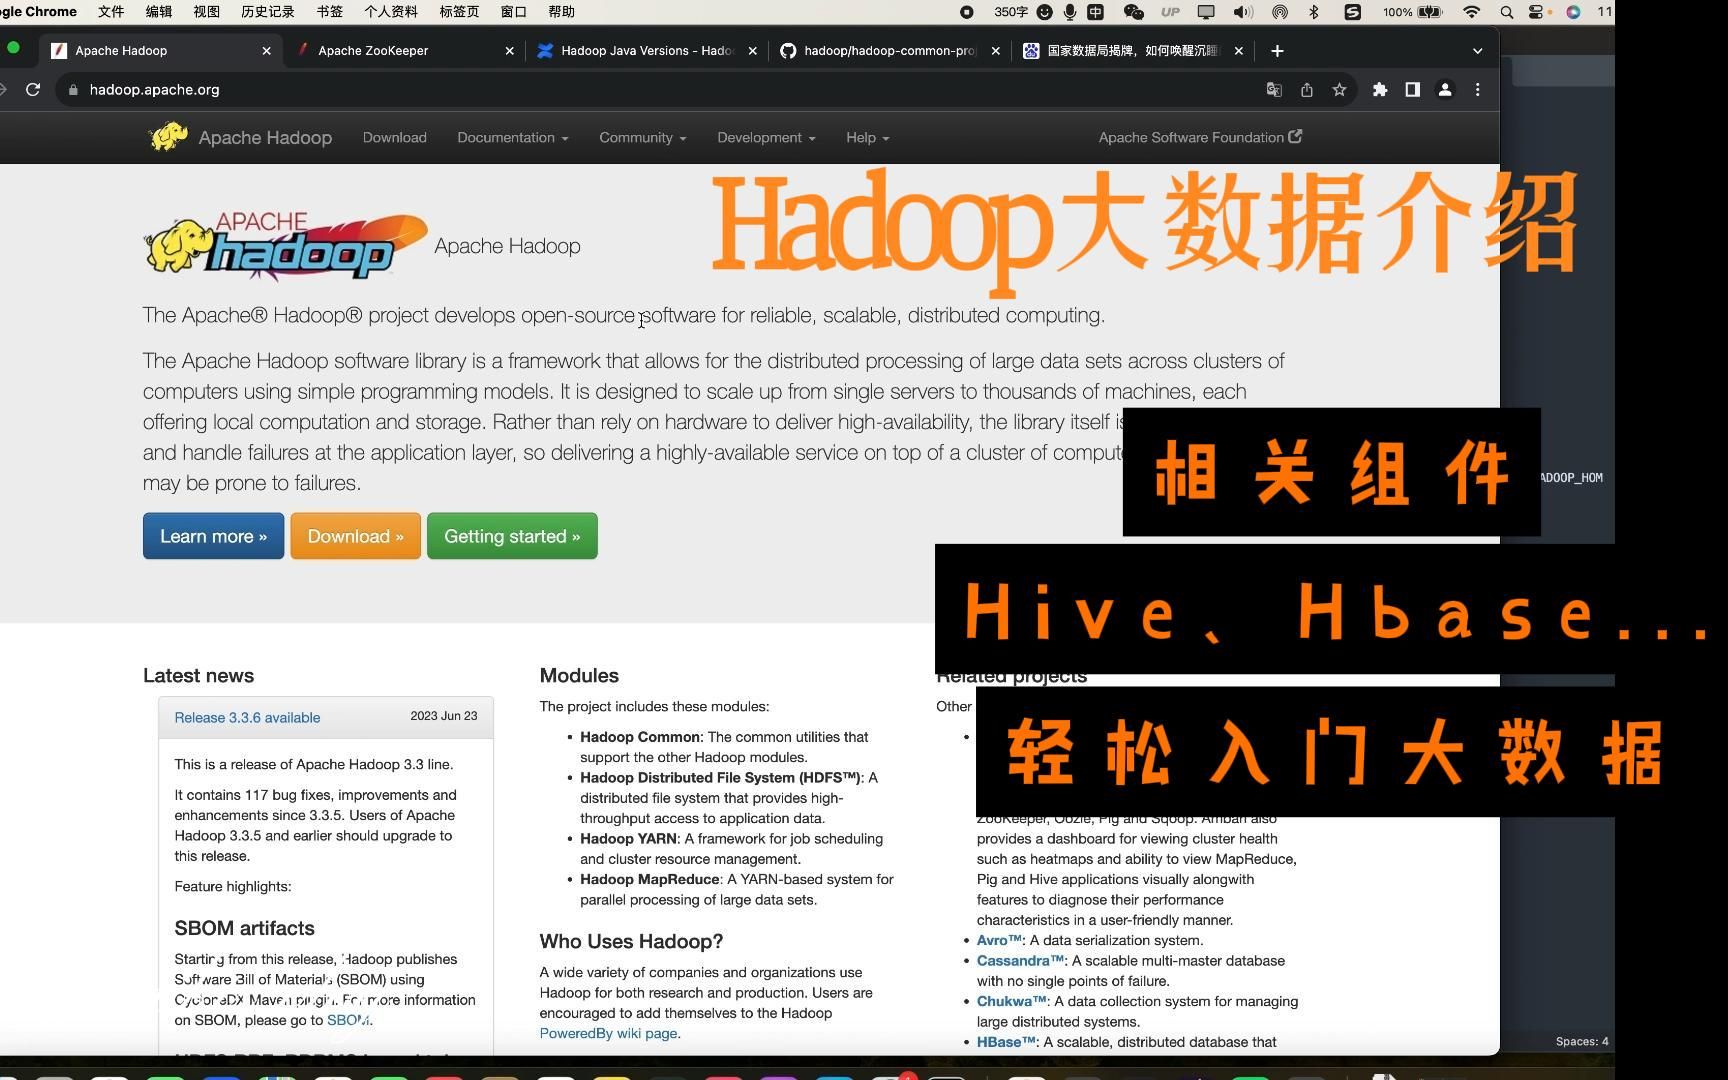1728x1080 pixels.
Task: Open the PoweredBy wiki page link
Action: point(608,1034)
